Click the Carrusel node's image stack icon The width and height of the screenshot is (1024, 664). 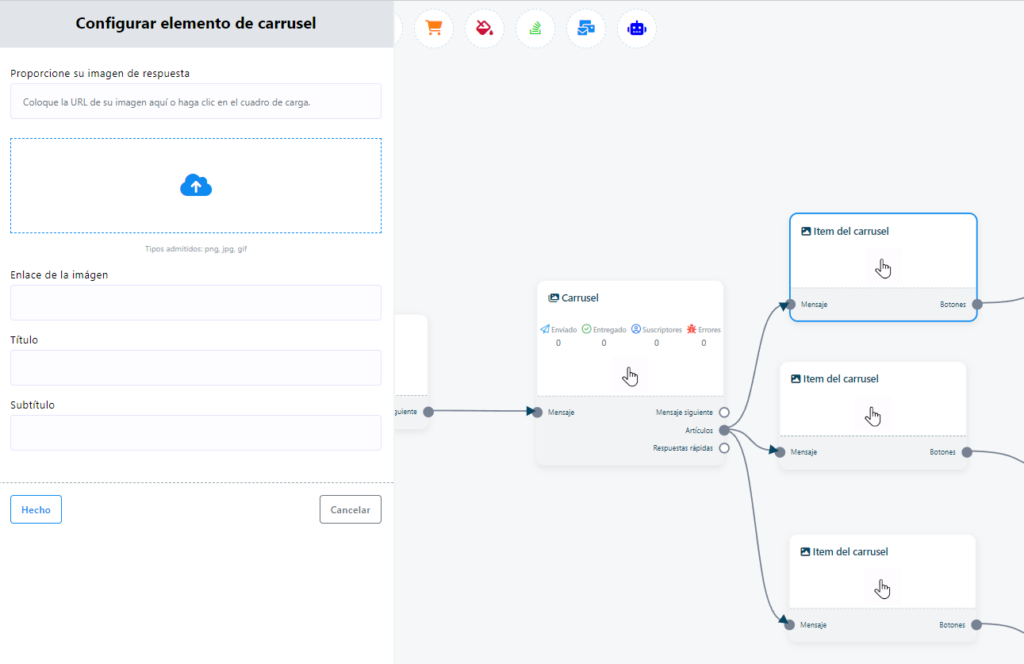553,298
